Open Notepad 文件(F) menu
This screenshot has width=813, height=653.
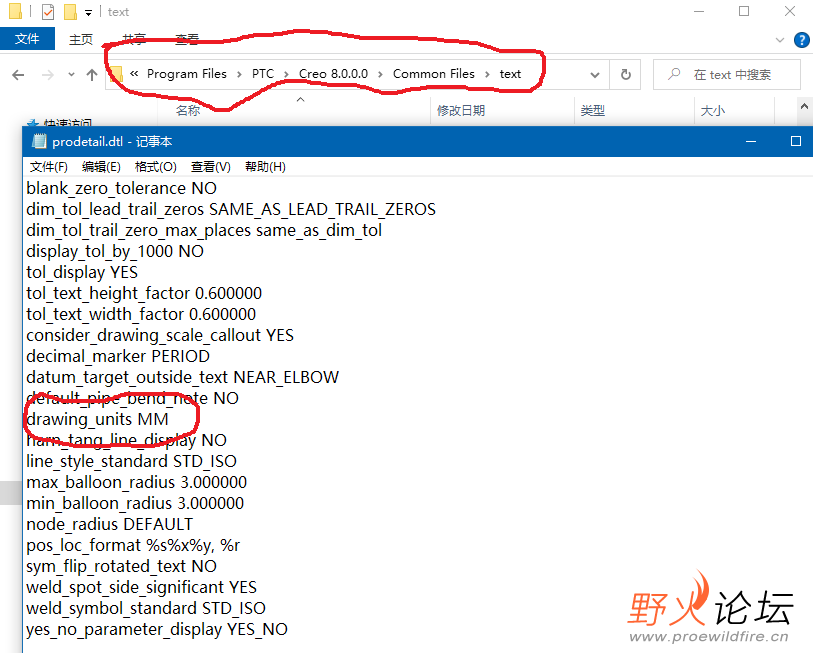click(49, 166)
